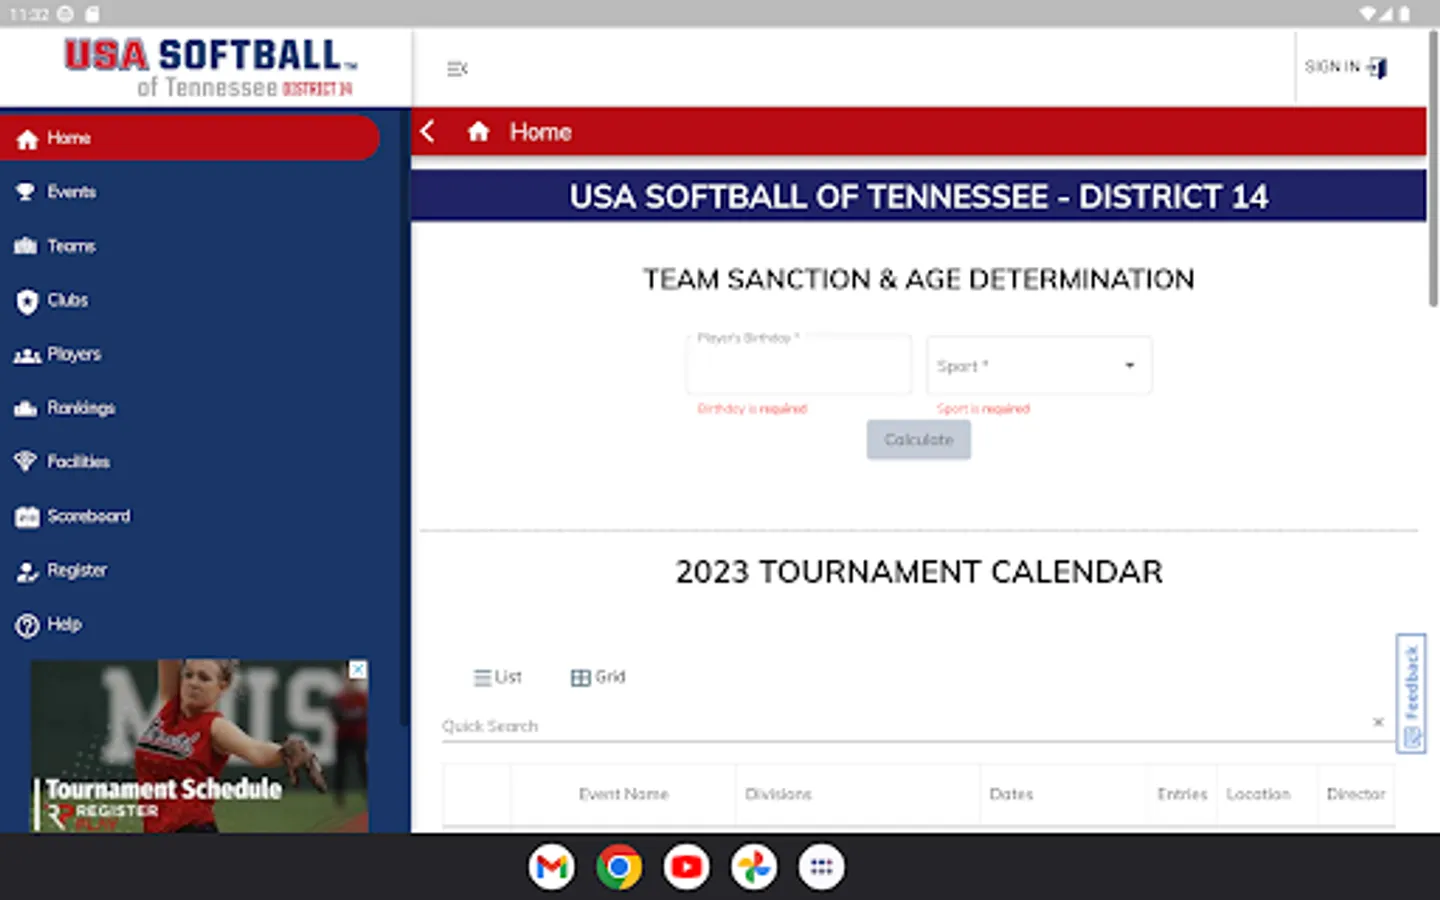Collapse the sidebar with the menu toggle icon
Screen dimensions: 1440x900
pos(457,69)
